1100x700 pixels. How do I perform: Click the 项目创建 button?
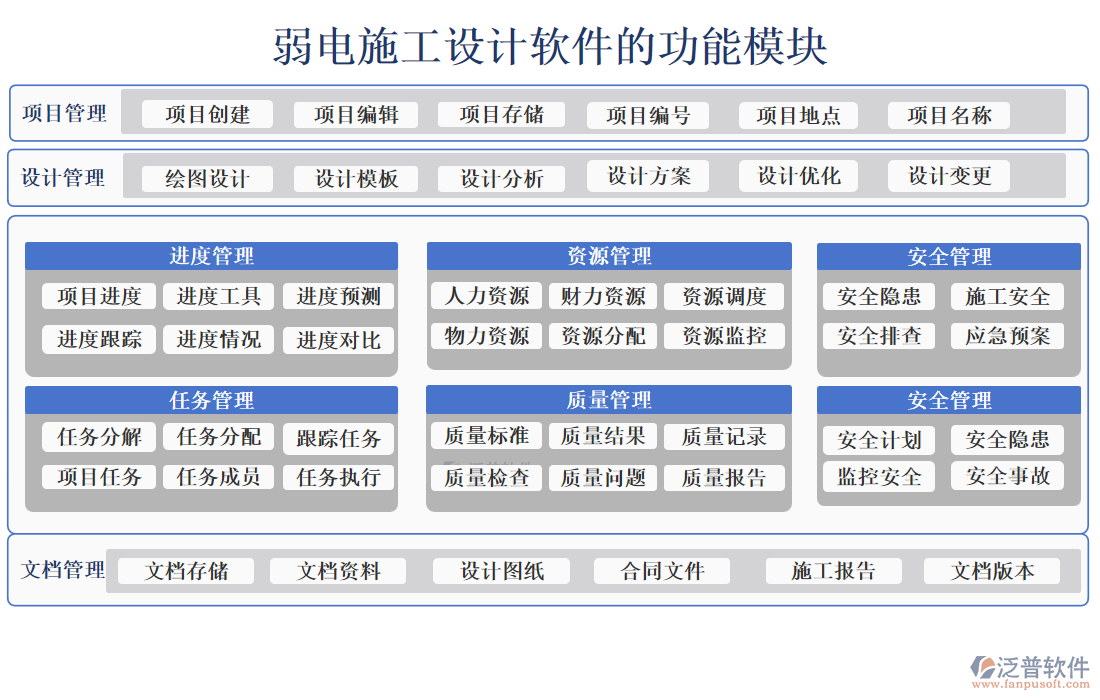point(205,114)
